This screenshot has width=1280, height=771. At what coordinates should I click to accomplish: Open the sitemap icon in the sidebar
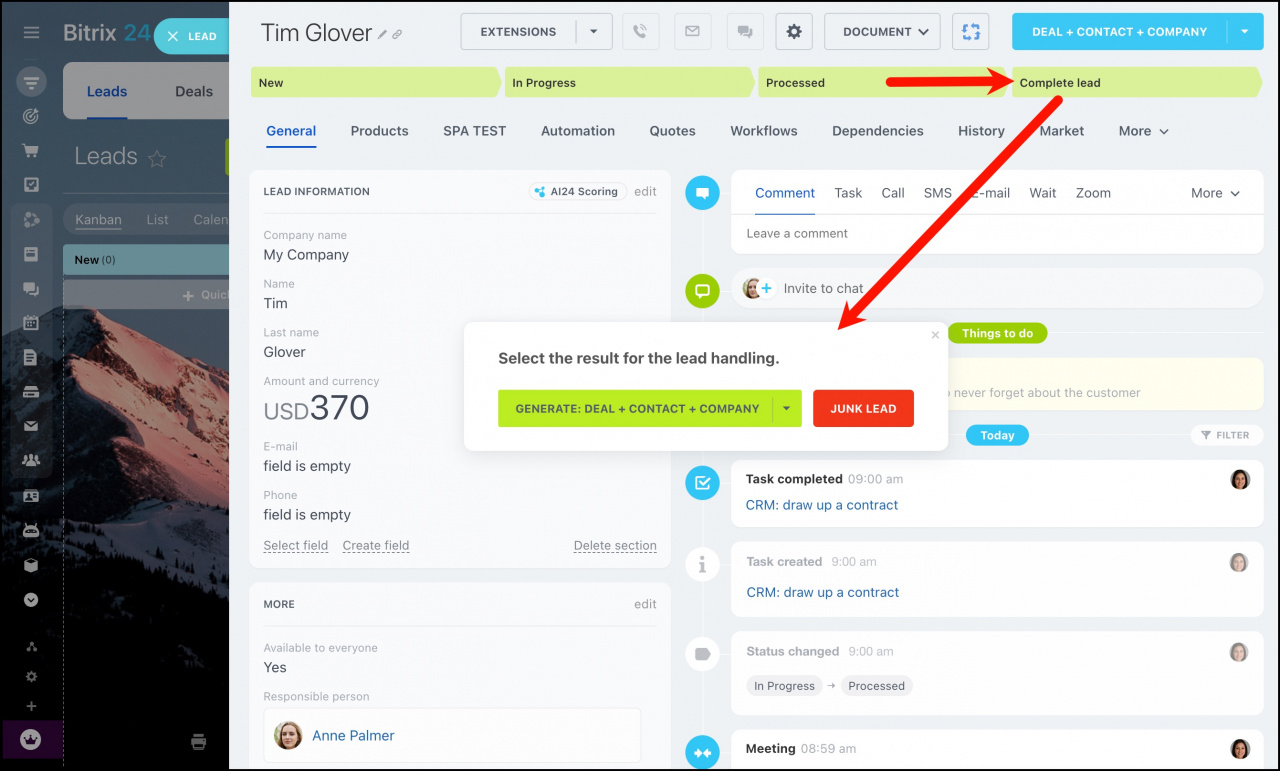point(31,647)
